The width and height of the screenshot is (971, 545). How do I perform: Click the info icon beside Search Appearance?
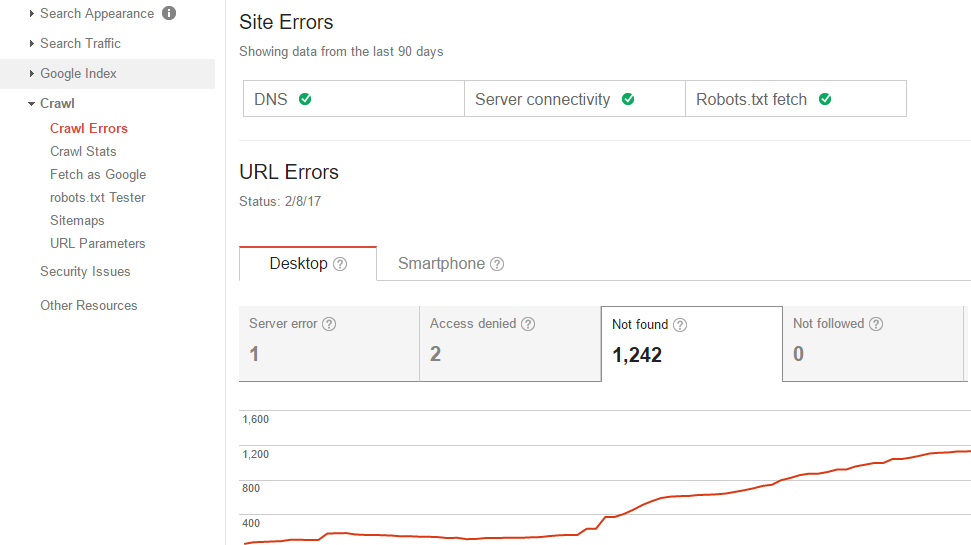[169, 13]
